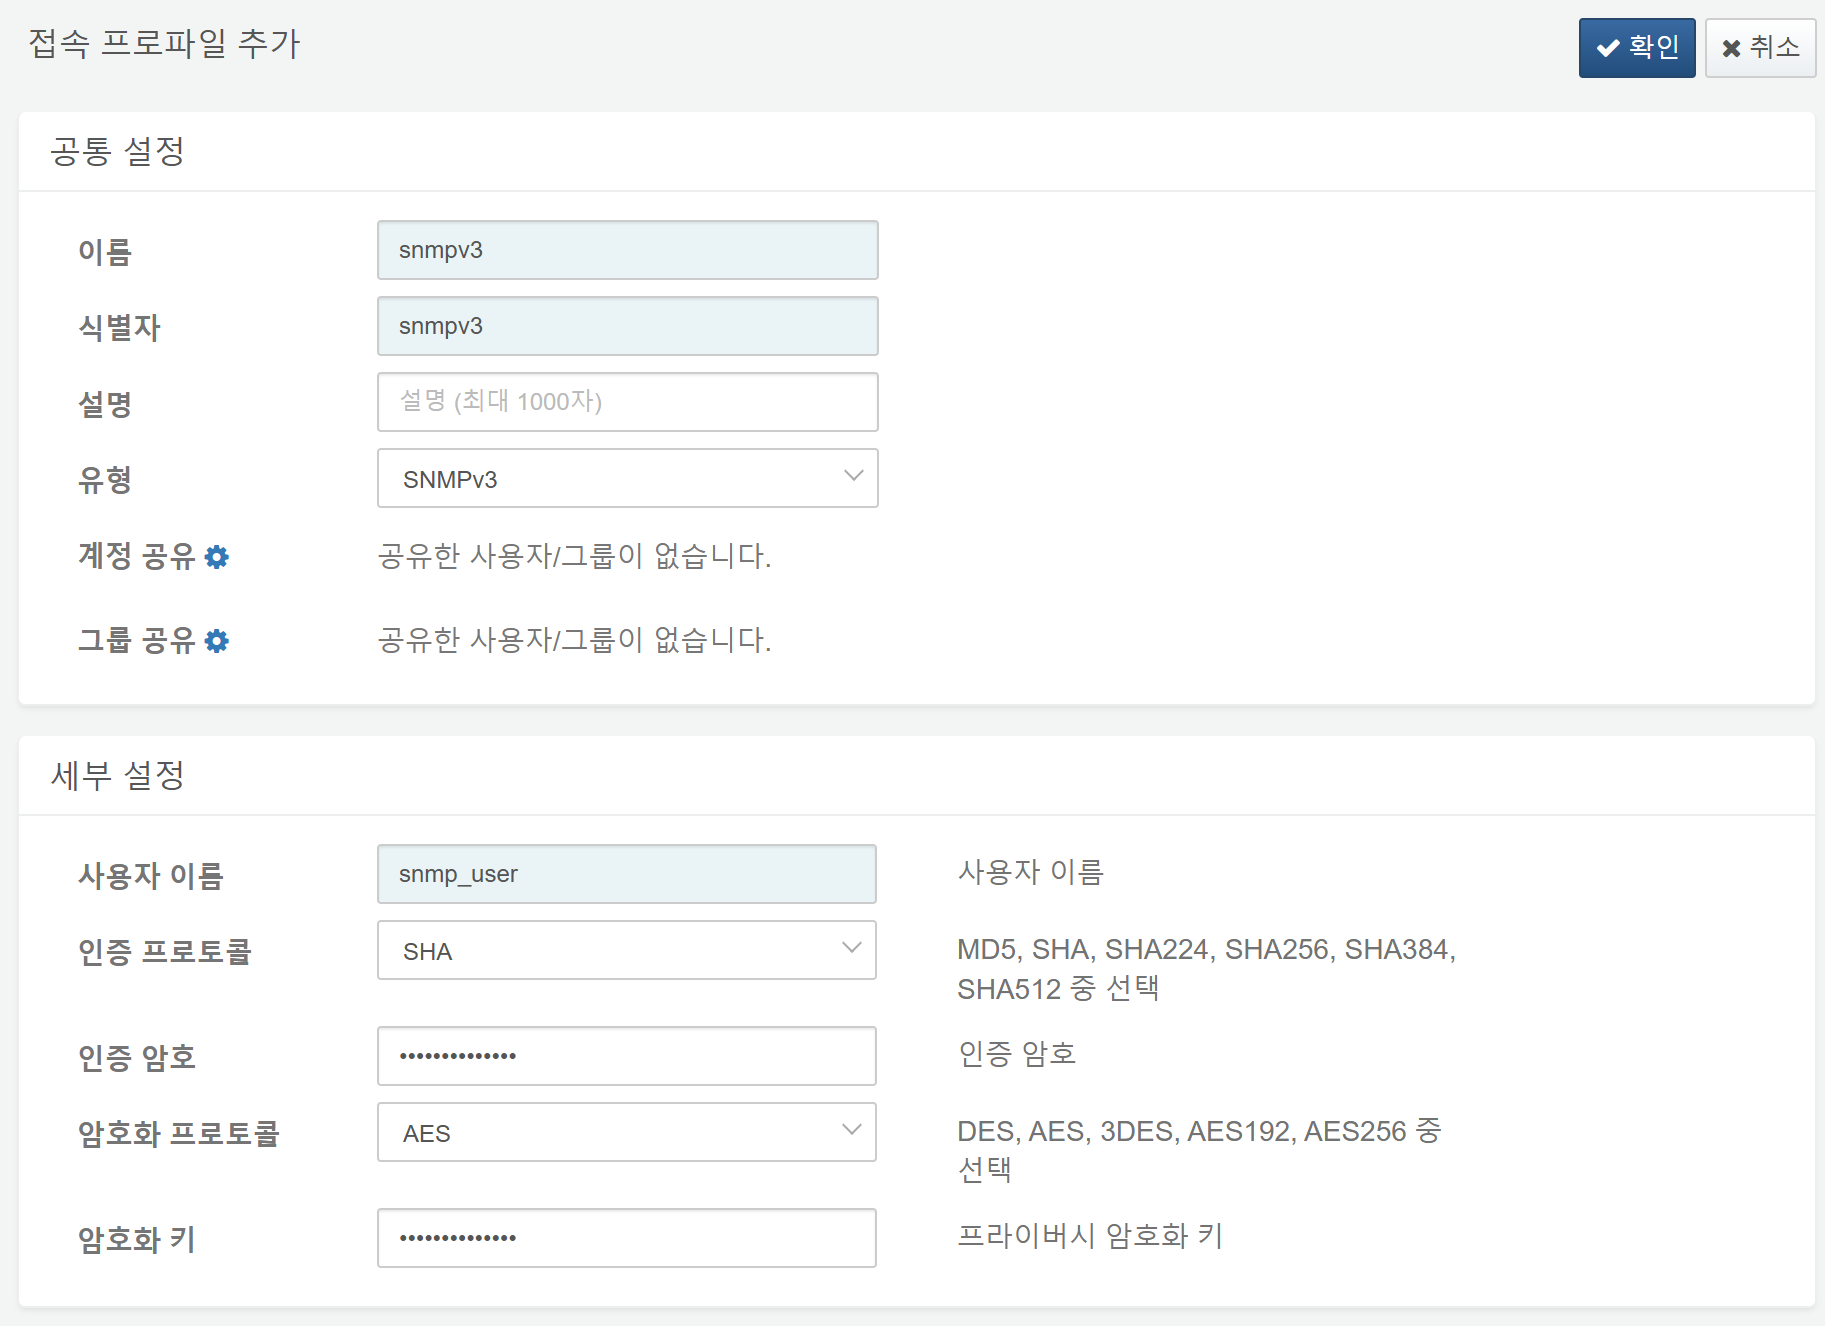Screen dimensions: 1825x1326
Task: Click the 설명 description input field
Action: coord(627,402)
